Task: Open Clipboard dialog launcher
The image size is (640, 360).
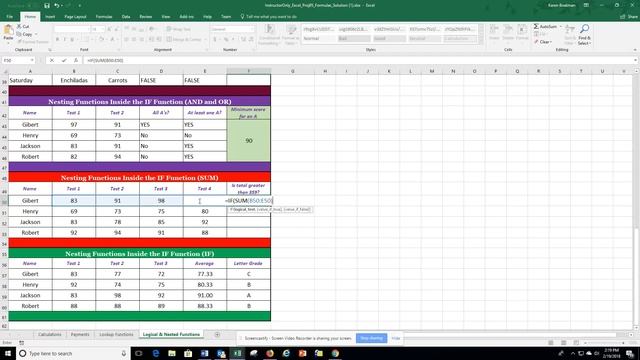Action: (50, 50)
